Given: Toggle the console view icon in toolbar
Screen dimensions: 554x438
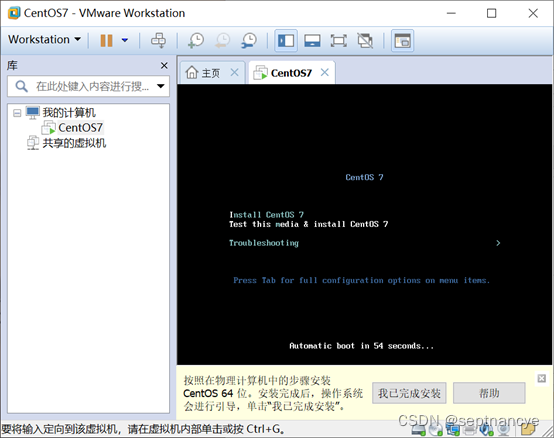Looking at the screenshot, I should tap(402, 41).
